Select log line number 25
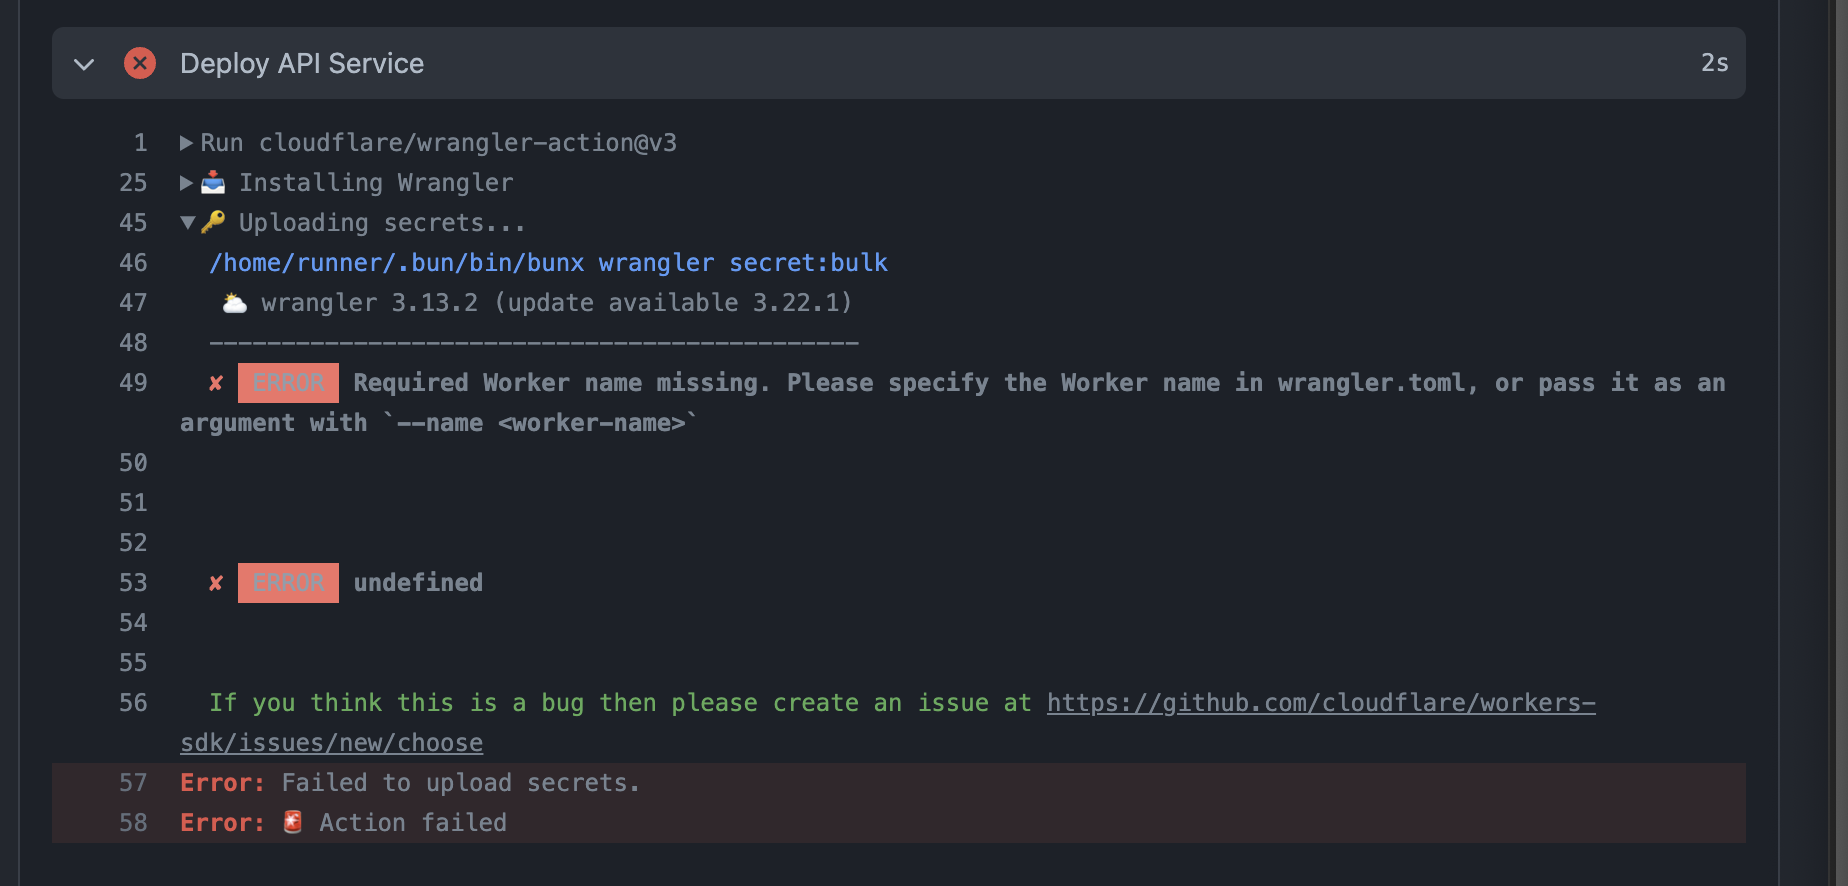 tap(133, 183)
